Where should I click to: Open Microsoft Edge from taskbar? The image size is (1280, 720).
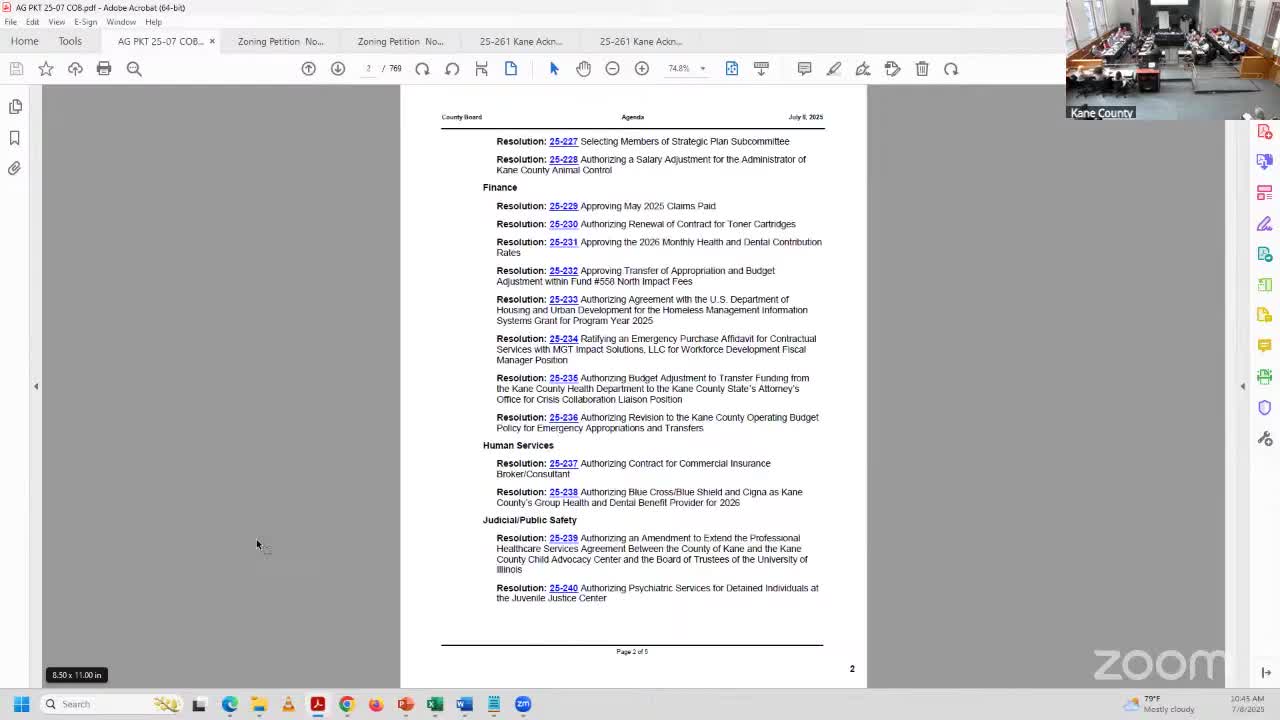230,704
